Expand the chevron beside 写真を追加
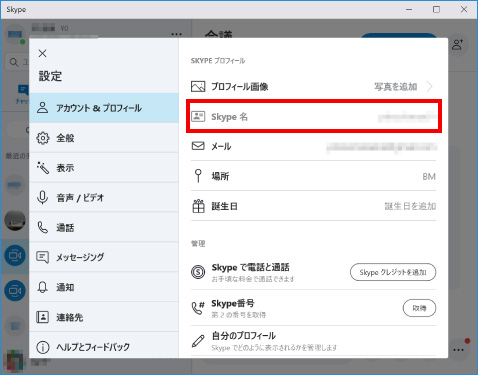 pos(430,87)
